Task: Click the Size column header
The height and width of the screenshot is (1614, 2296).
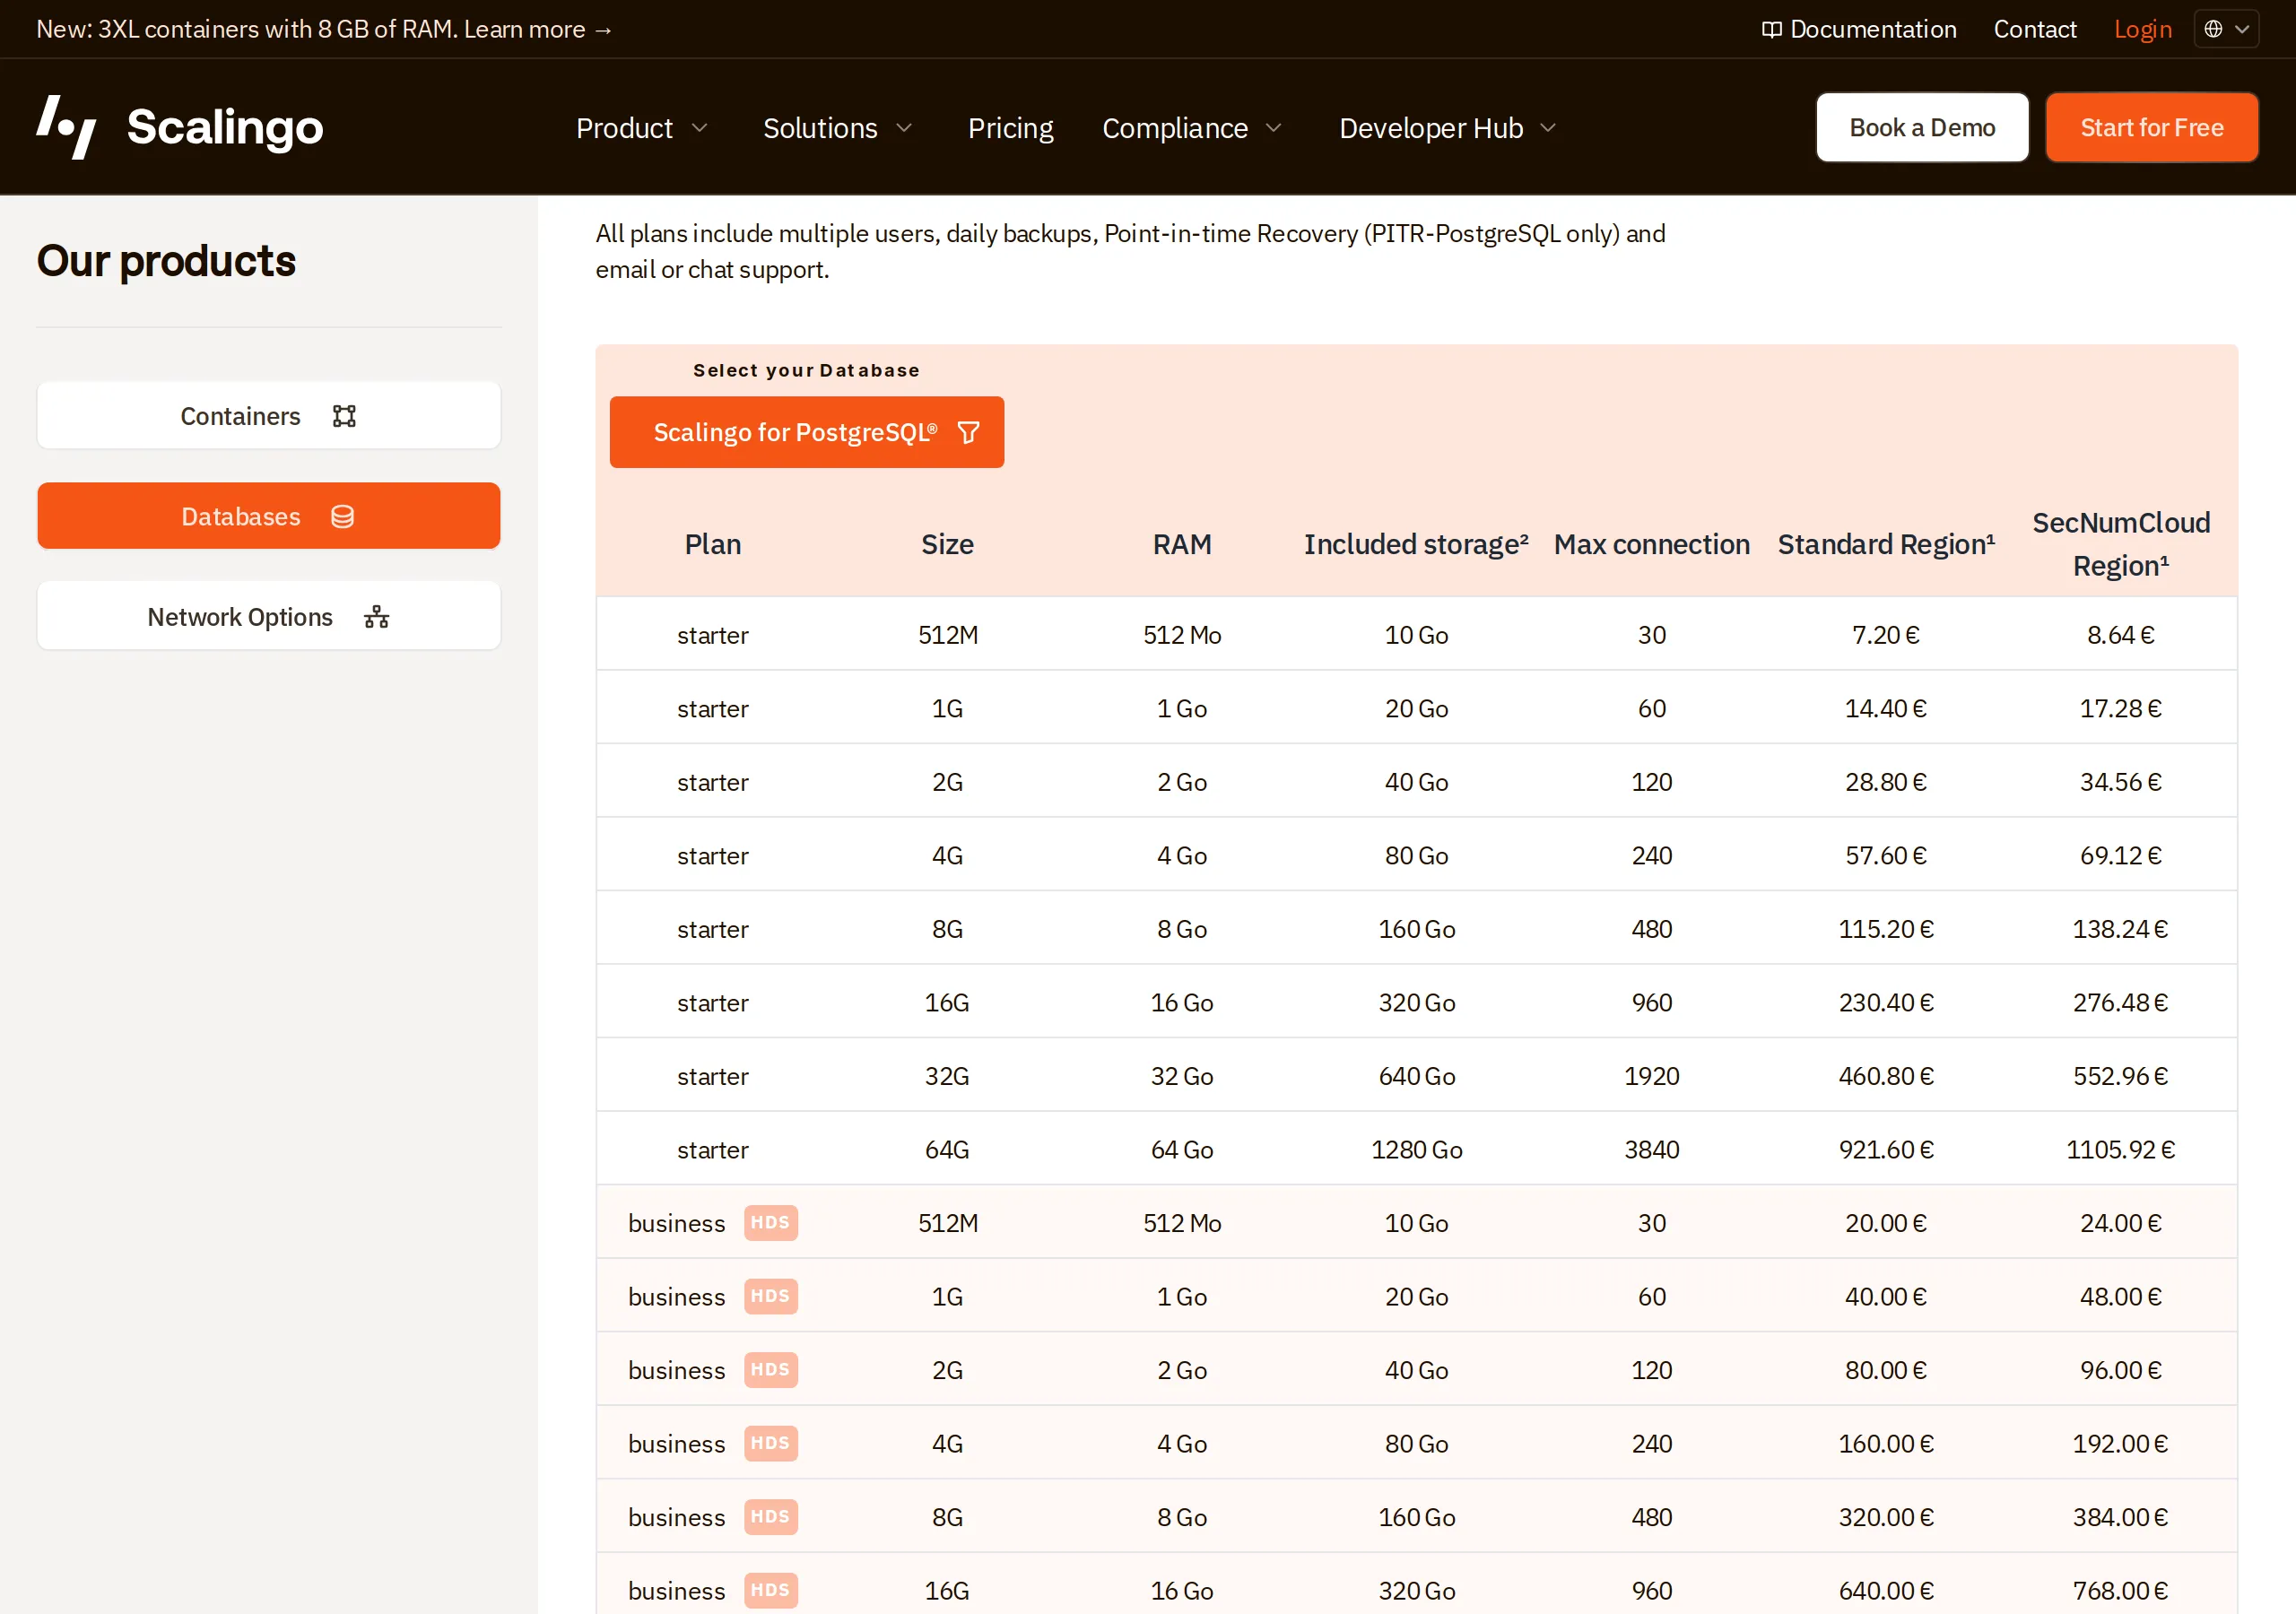Action: [947, 544]
